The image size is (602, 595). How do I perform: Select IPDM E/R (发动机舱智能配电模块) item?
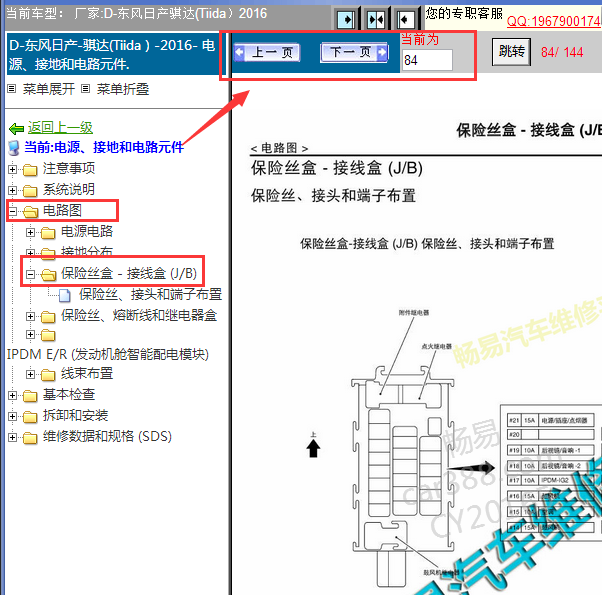pyautogui.click(x=108, y=354)
